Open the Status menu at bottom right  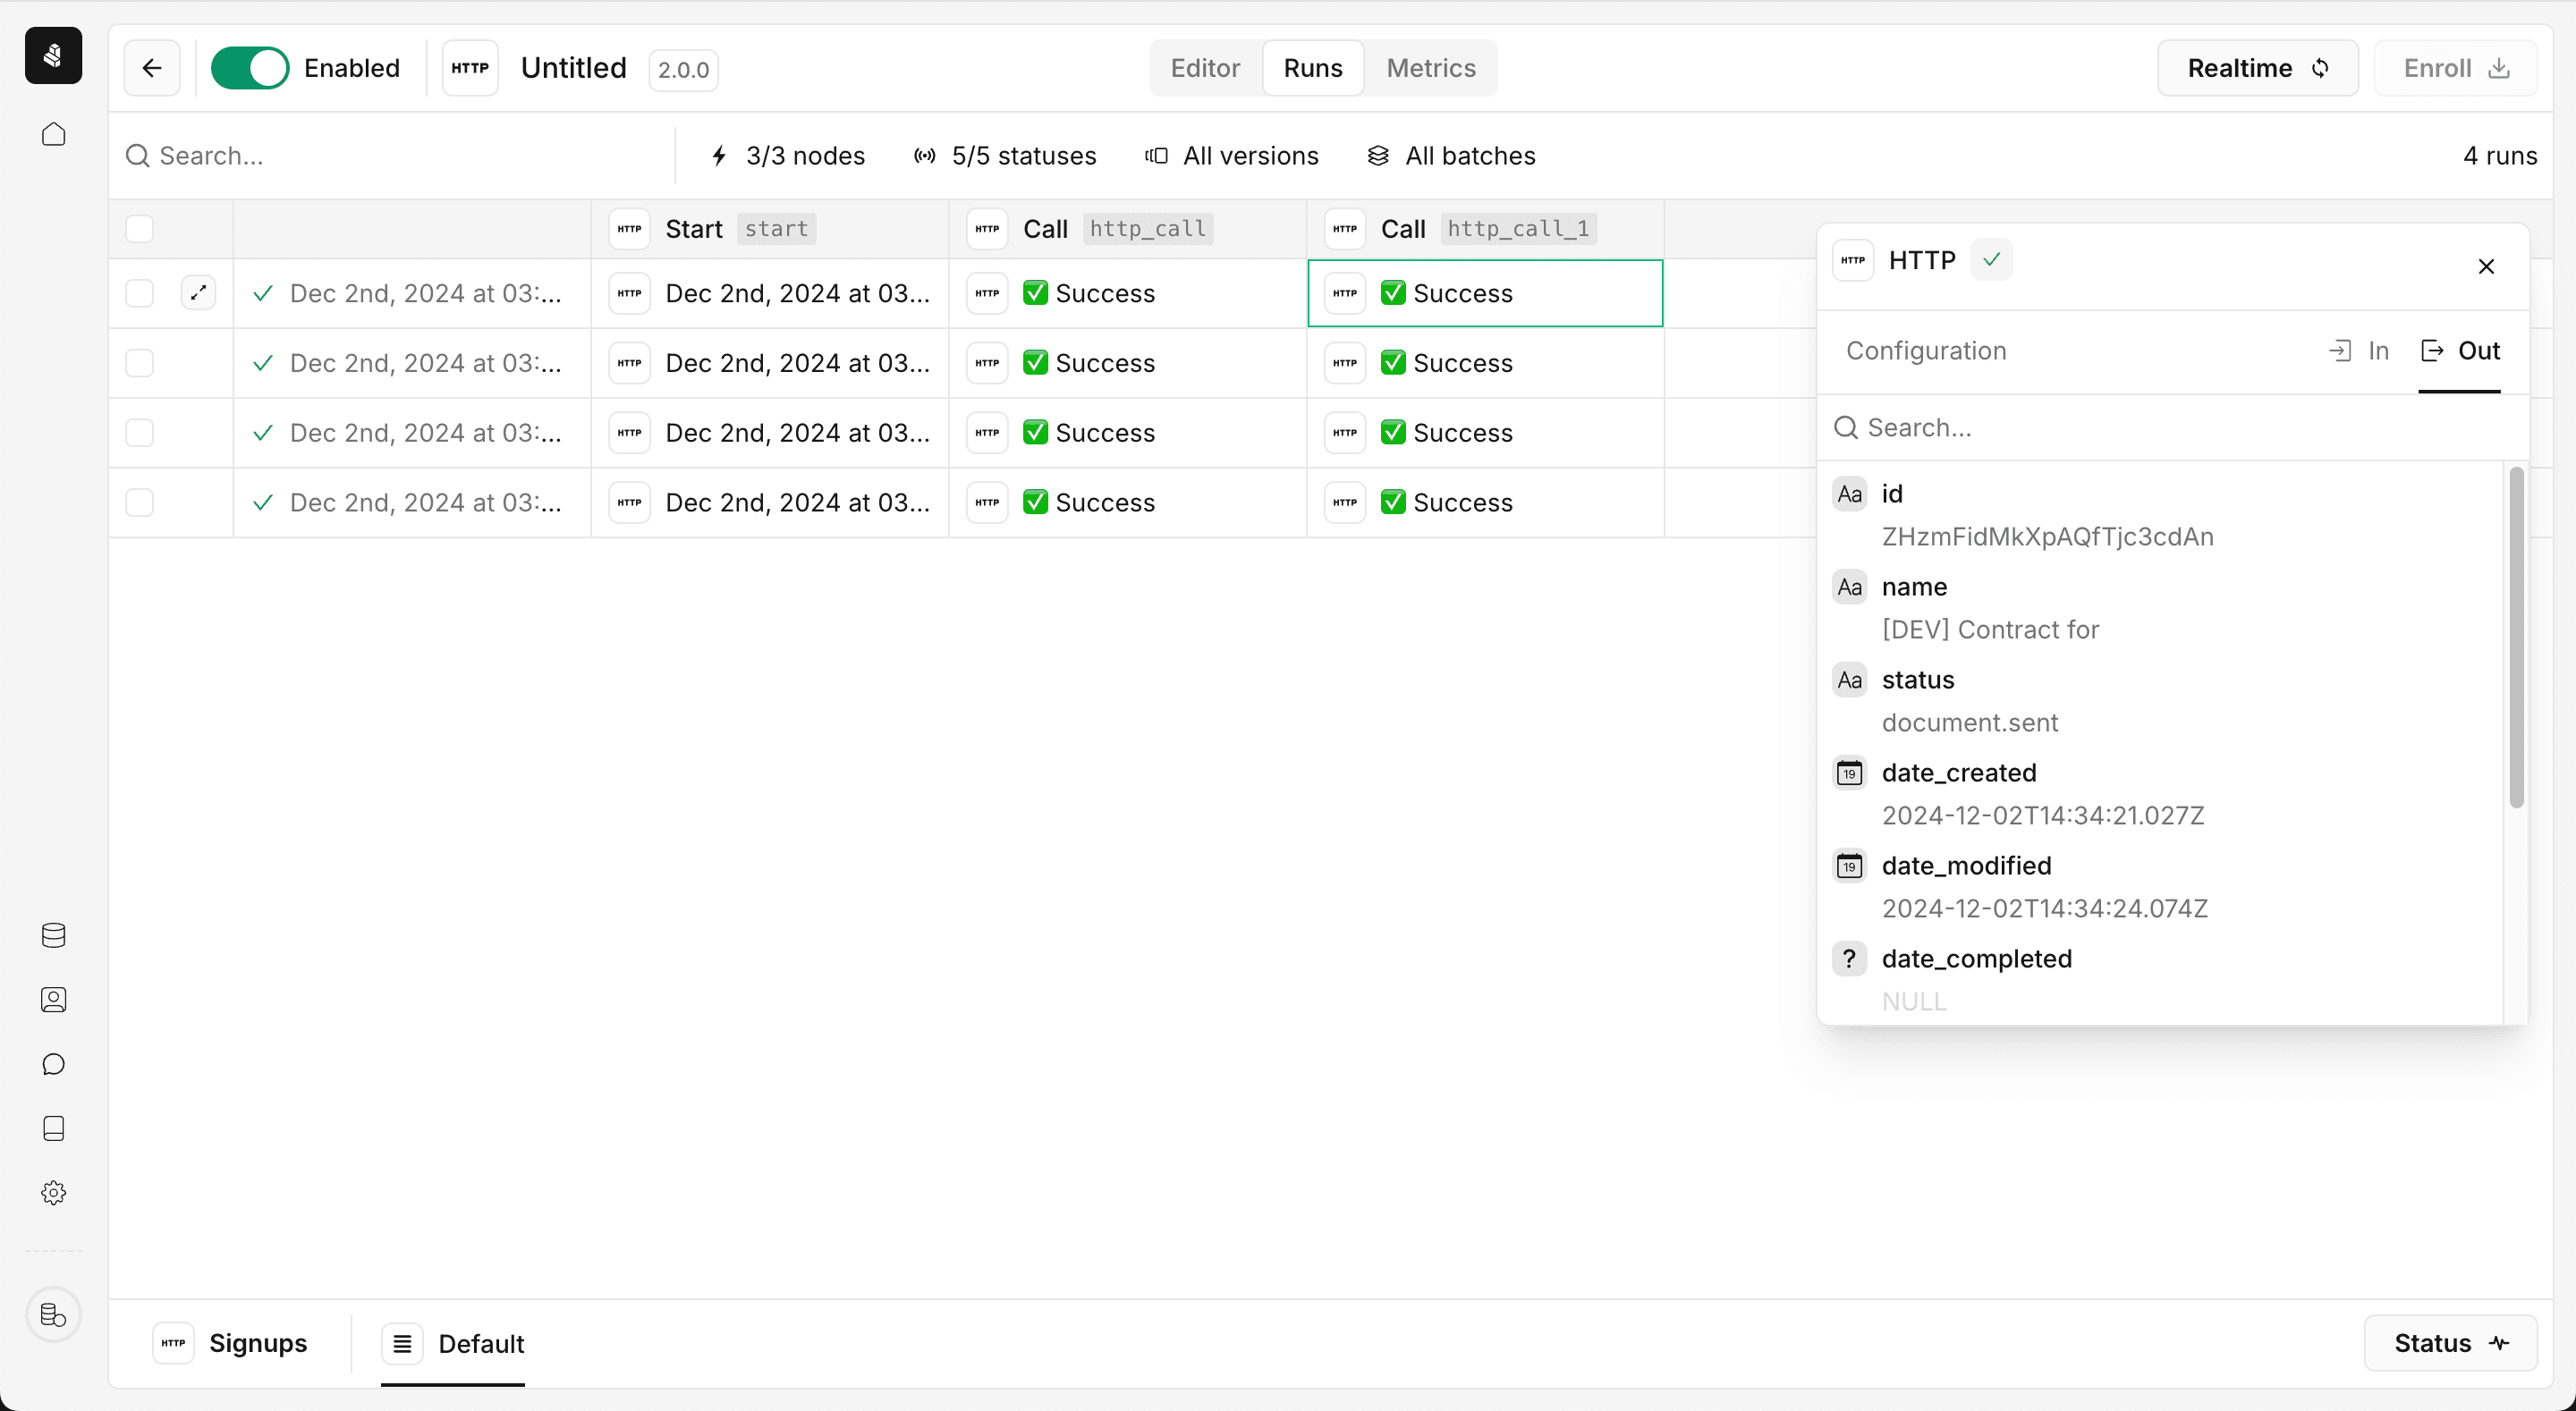coord(2450,1343)
